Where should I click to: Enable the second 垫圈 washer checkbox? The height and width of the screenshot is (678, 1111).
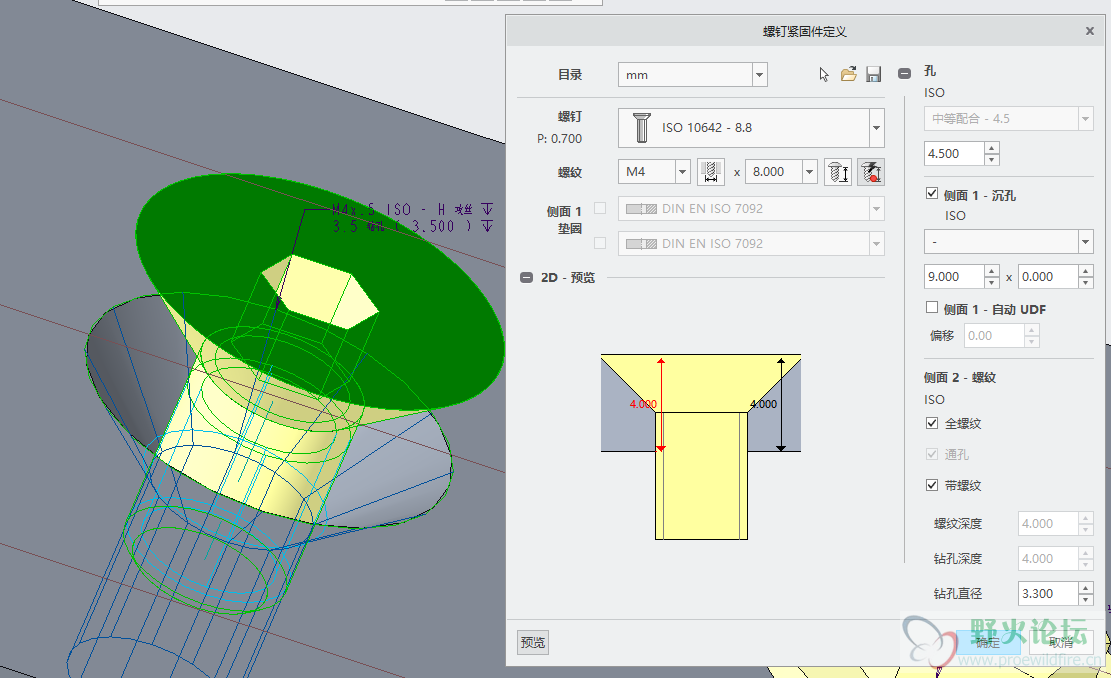pyautogui.click(x=600, y=243)
